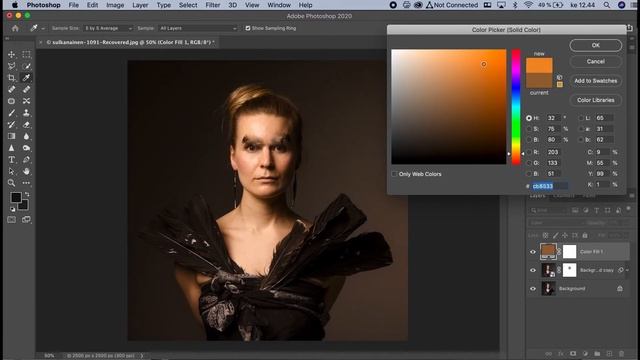The height and width of the screenshot is (360, 640).
Task: Open the Eyedropper tool preset picker
Action: click(x=37, y=28)
